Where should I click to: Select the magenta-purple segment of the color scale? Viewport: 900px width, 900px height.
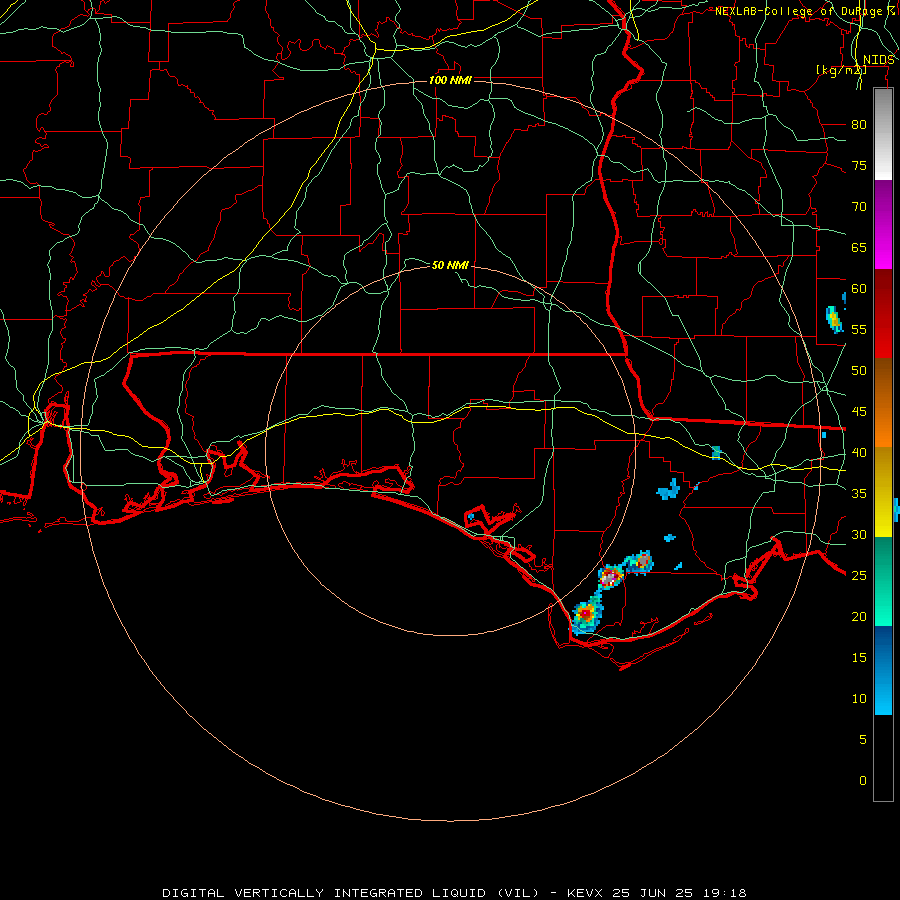[883, 224]
